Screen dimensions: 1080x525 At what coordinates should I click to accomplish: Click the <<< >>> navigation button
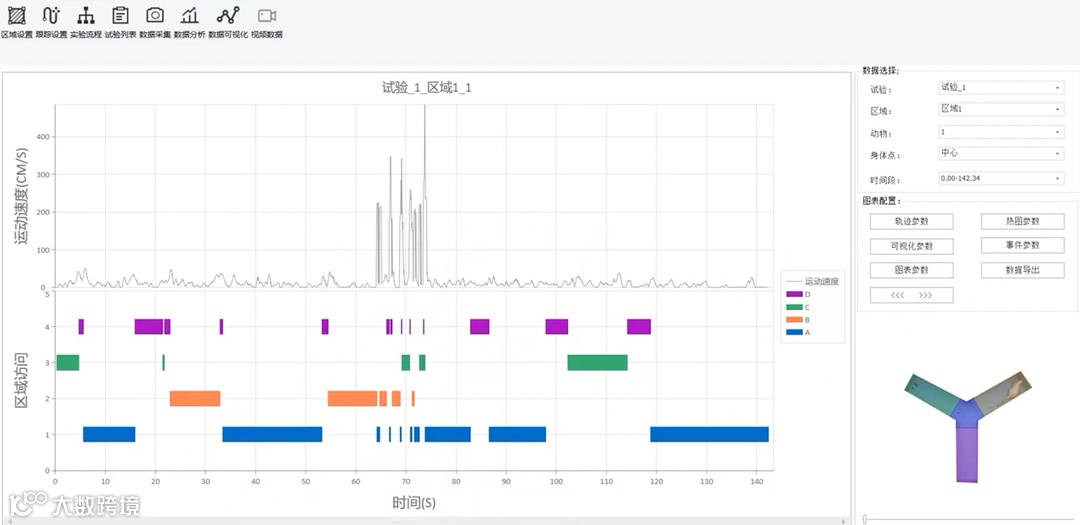click(911, 295)
